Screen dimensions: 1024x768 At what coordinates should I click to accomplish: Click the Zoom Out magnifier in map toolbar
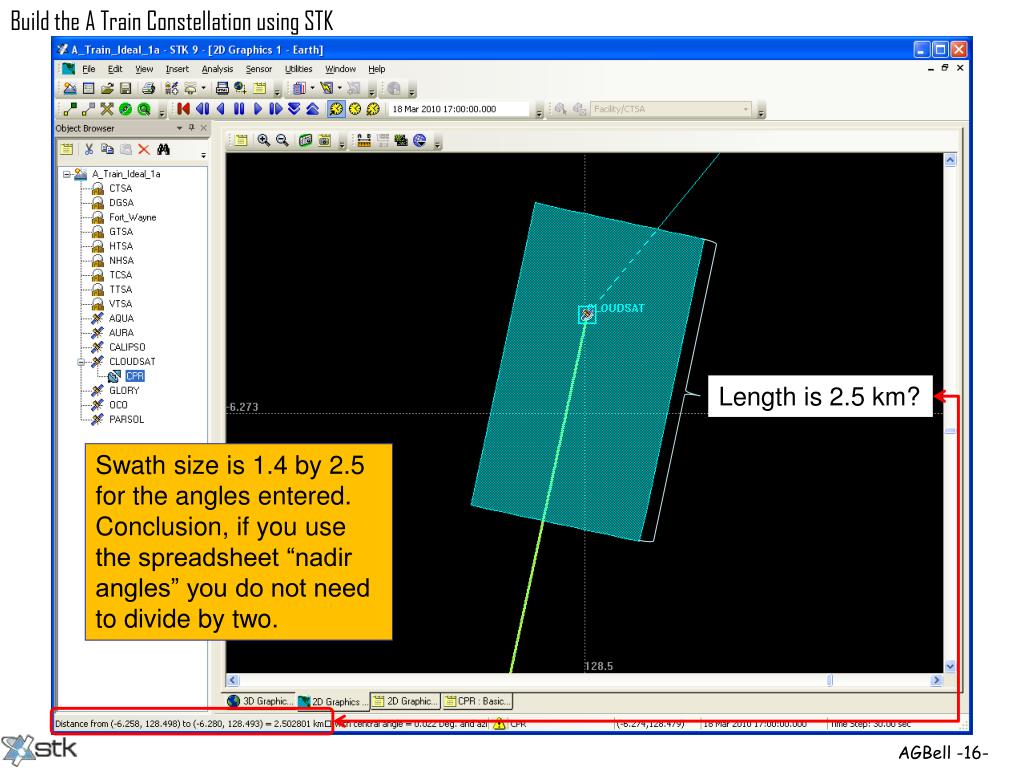click(282, 140)
